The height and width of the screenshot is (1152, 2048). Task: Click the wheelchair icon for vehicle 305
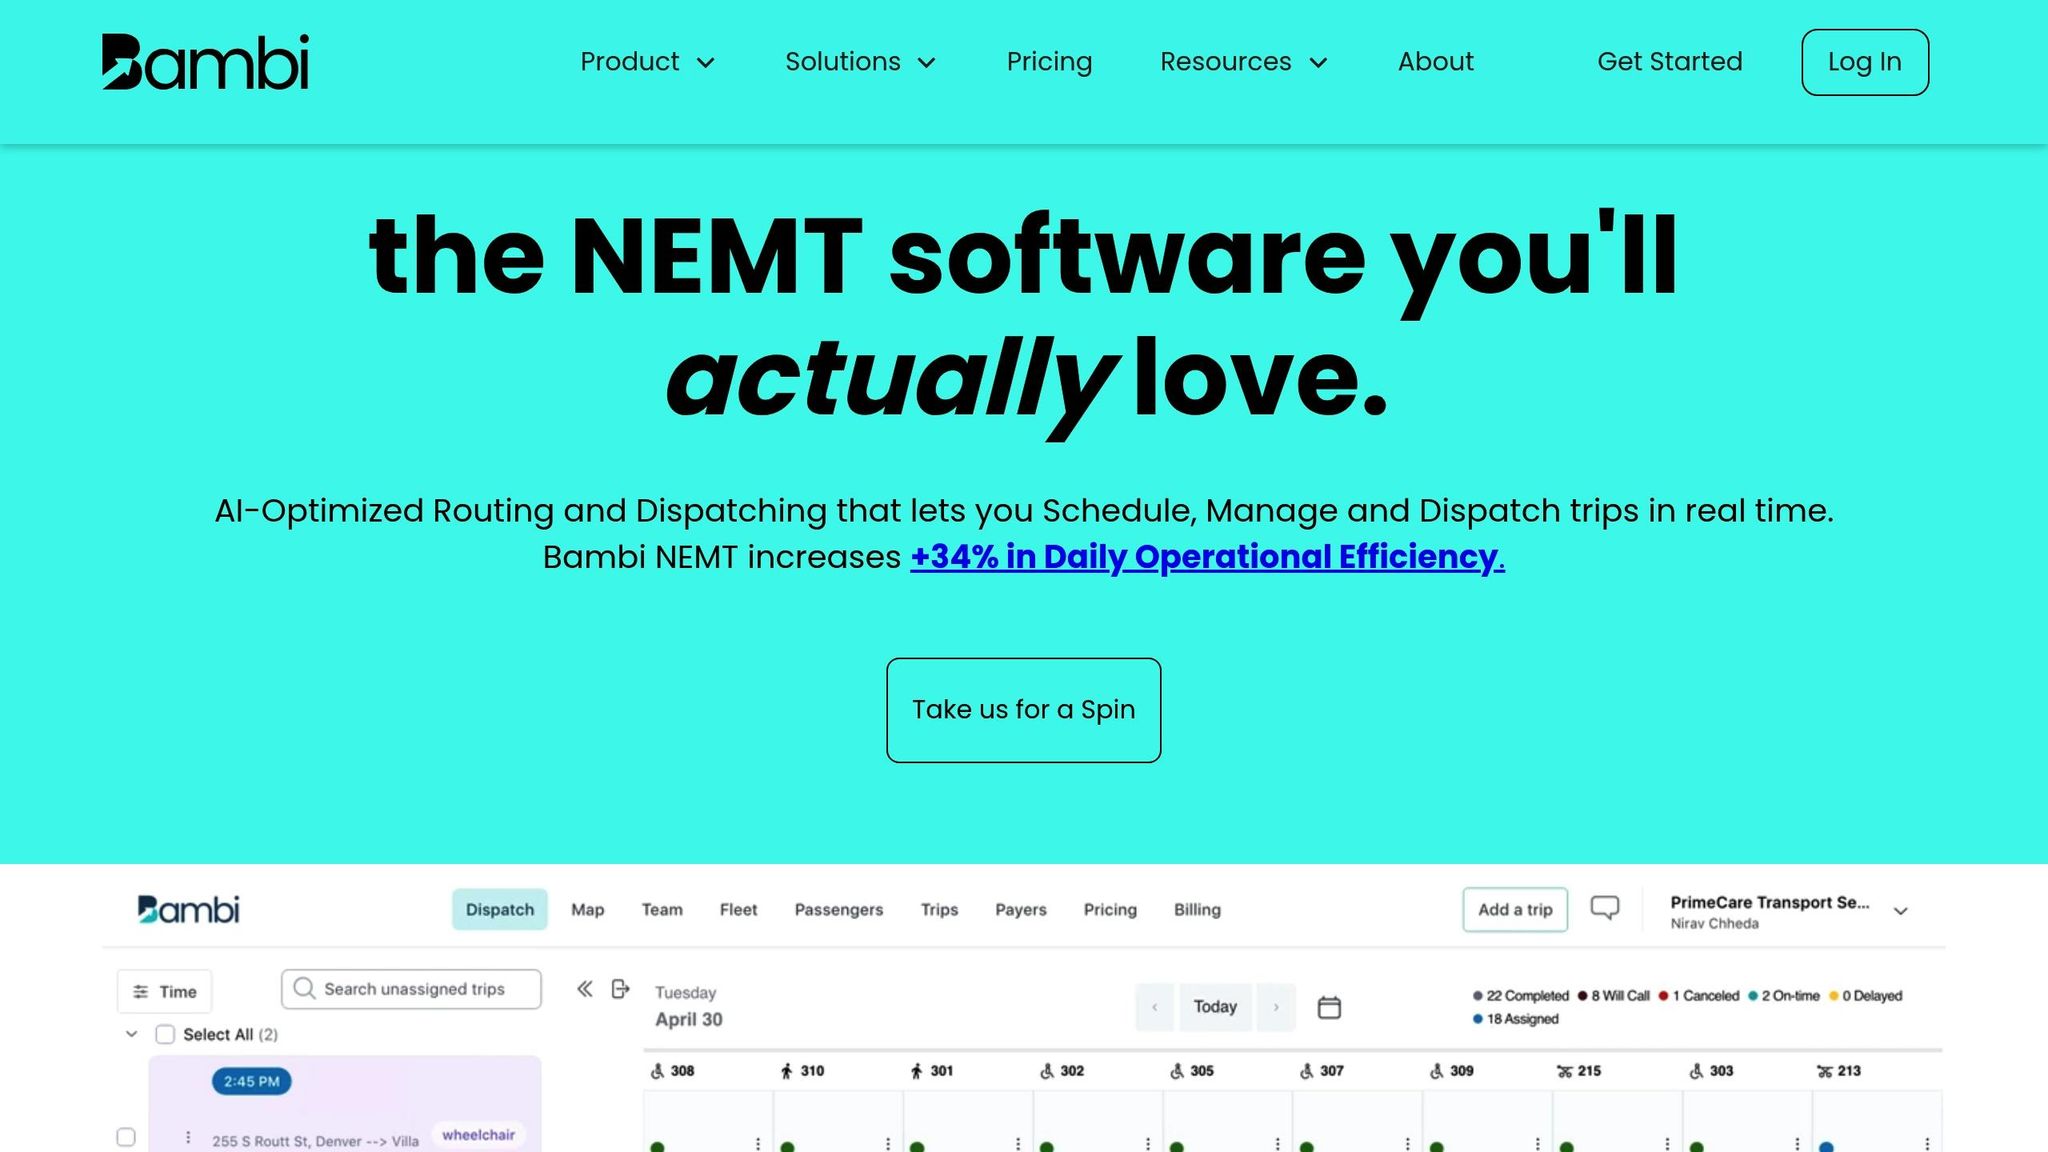pyautogui.click(x=1177, y=1071)
